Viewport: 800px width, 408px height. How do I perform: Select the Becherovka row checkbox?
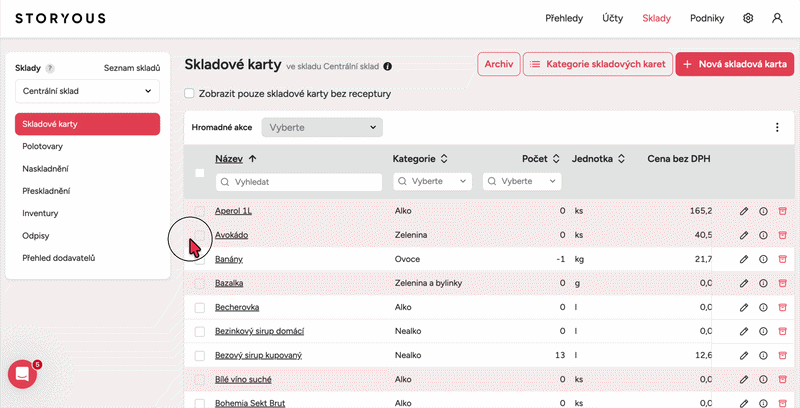(x=200, y=307)
